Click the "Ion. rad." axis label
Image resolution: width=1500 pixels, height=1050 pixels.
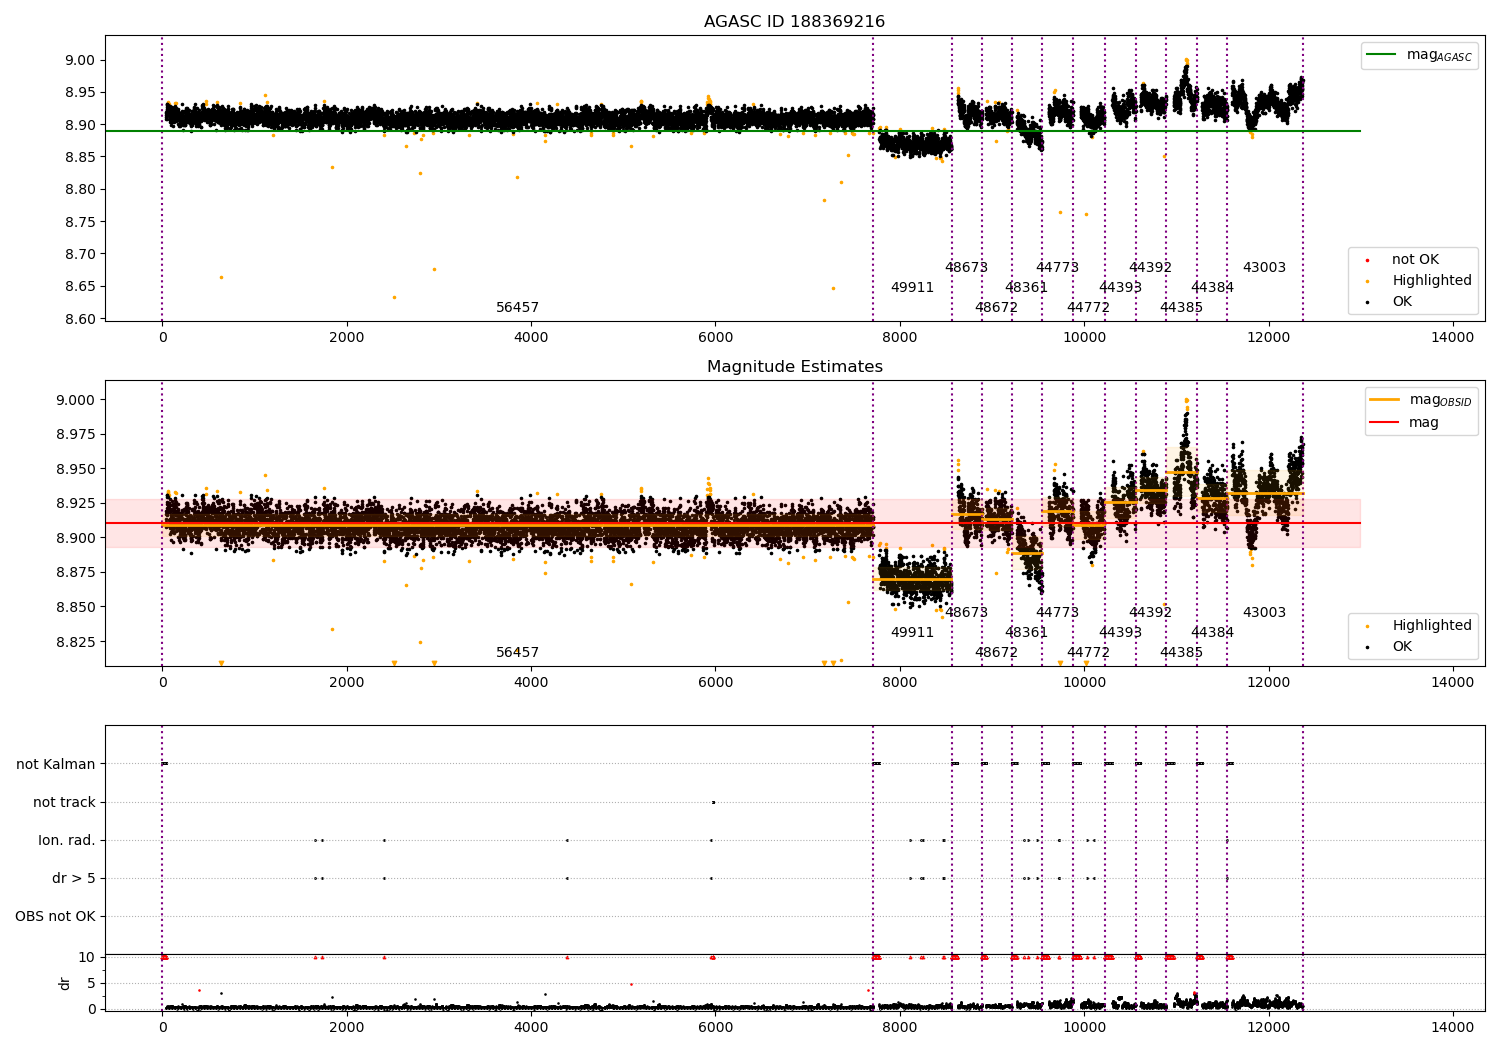pos(67,840)
